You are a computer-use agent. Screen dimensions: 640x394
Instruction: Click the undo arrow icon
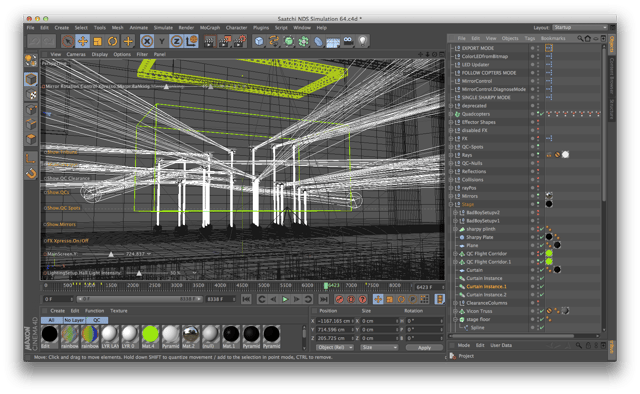tap(34, 41)
